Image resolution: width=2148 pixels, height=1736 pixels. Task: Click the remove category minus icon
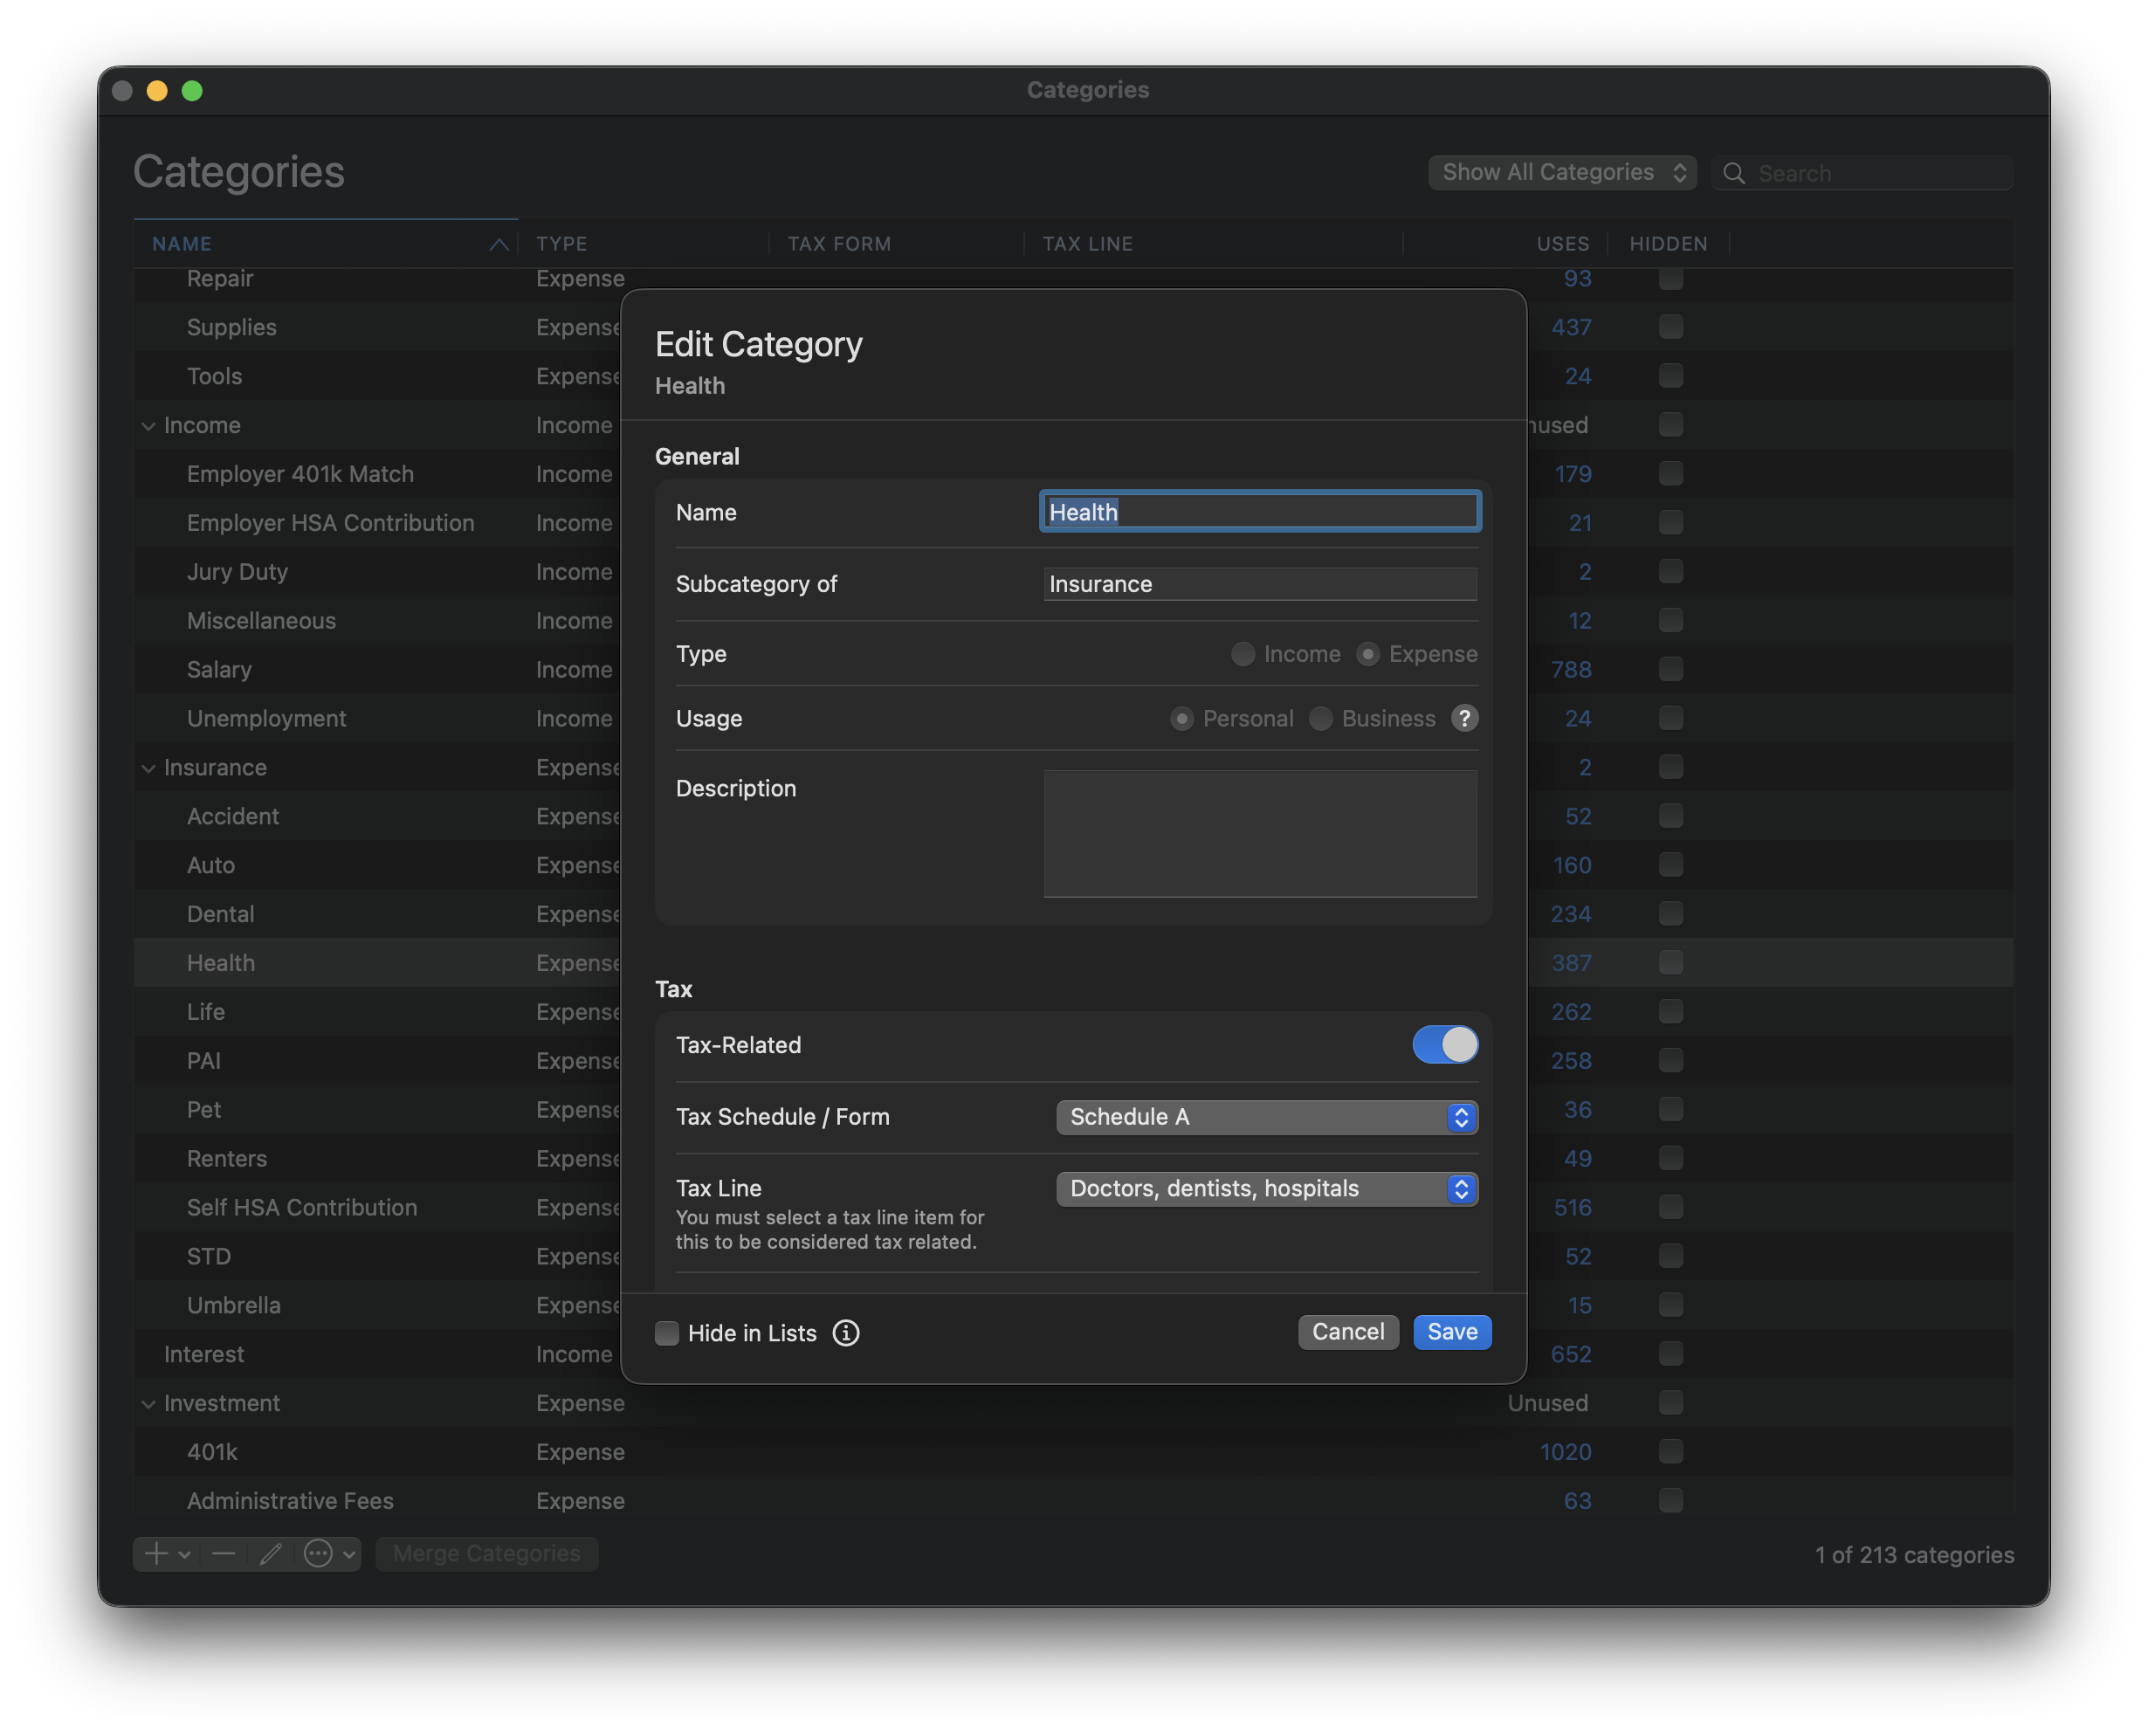tap(223, 1553)
